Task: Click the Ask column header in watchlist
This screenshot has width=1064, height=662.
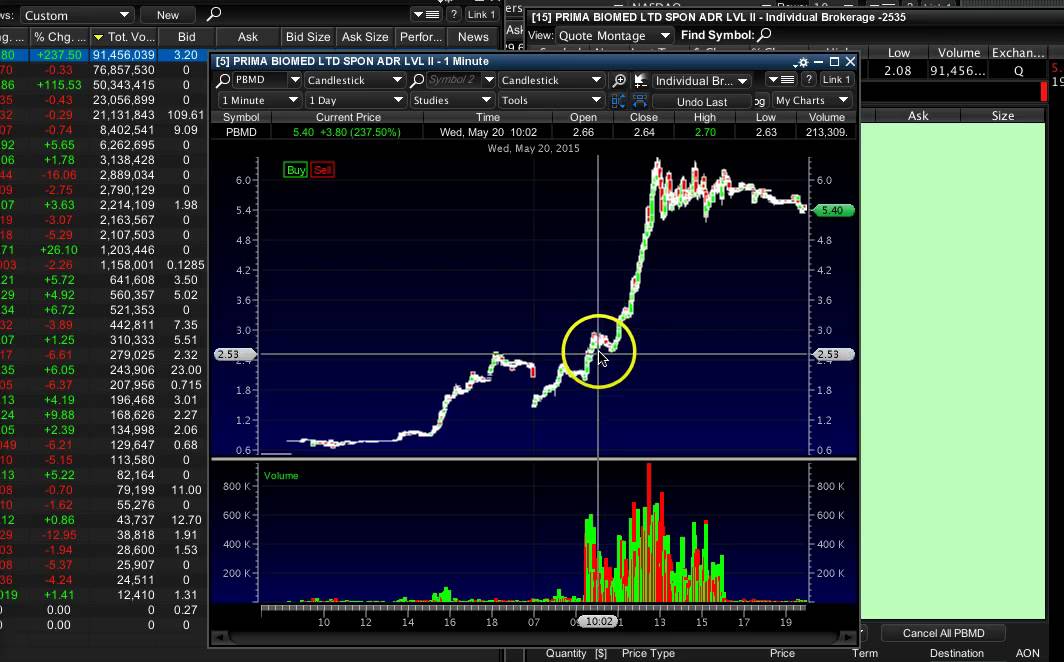Action: click(248, 37)
